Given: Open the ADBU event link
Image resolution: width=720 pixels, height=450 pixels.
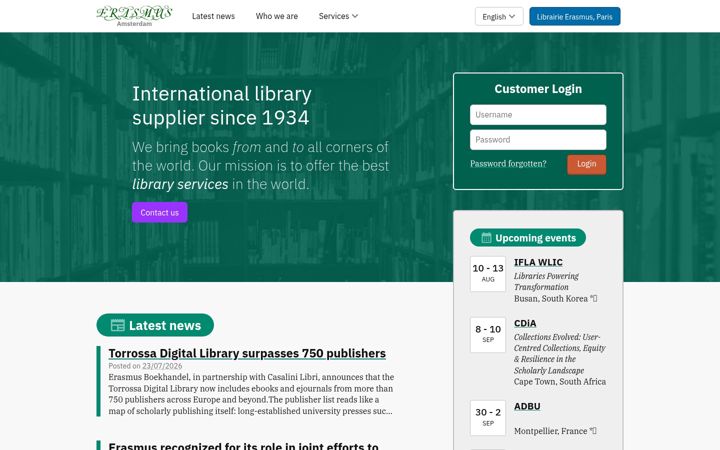Looking at the screenshot, I should pyautogui.click(x=527, y=406).
